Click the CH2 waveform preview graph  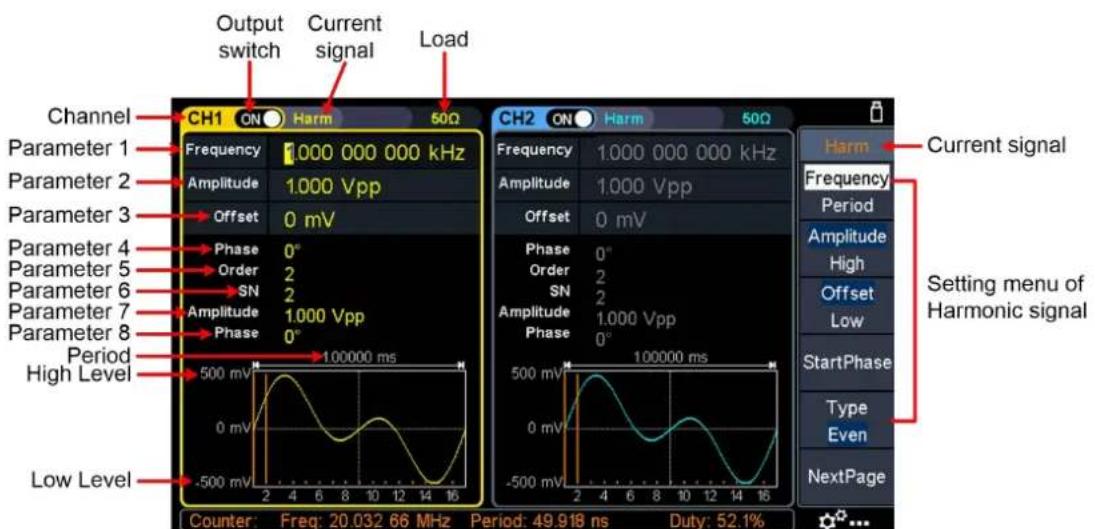671,429
